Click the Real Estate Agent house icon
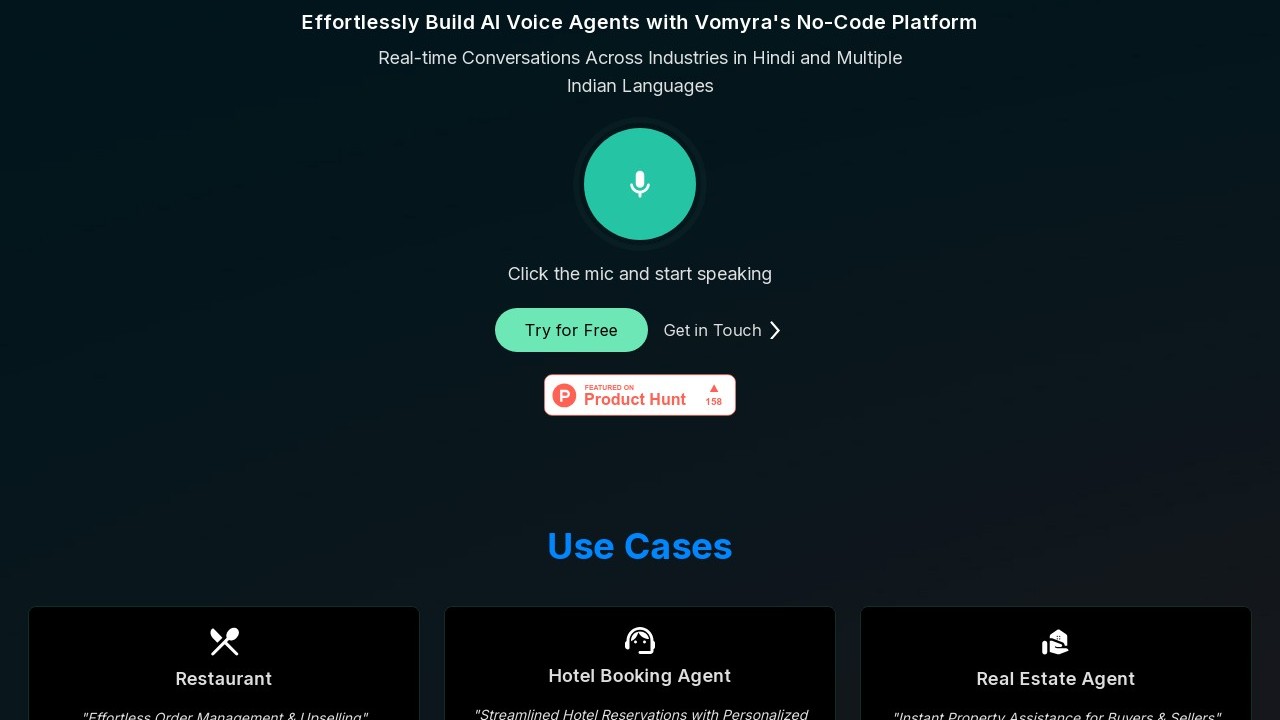This screenshot has height=720, width=1280. pos(1055,641)
